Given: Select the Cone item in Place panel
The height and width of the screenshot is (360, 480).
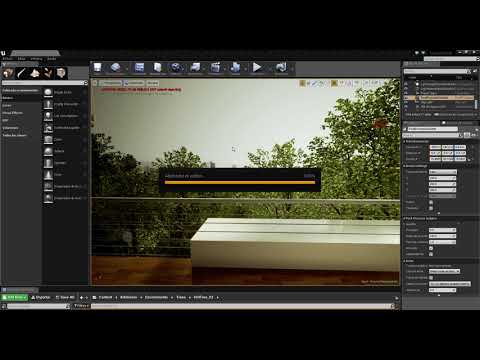Looking at the screenshot, I should click(x=65, y=175).
